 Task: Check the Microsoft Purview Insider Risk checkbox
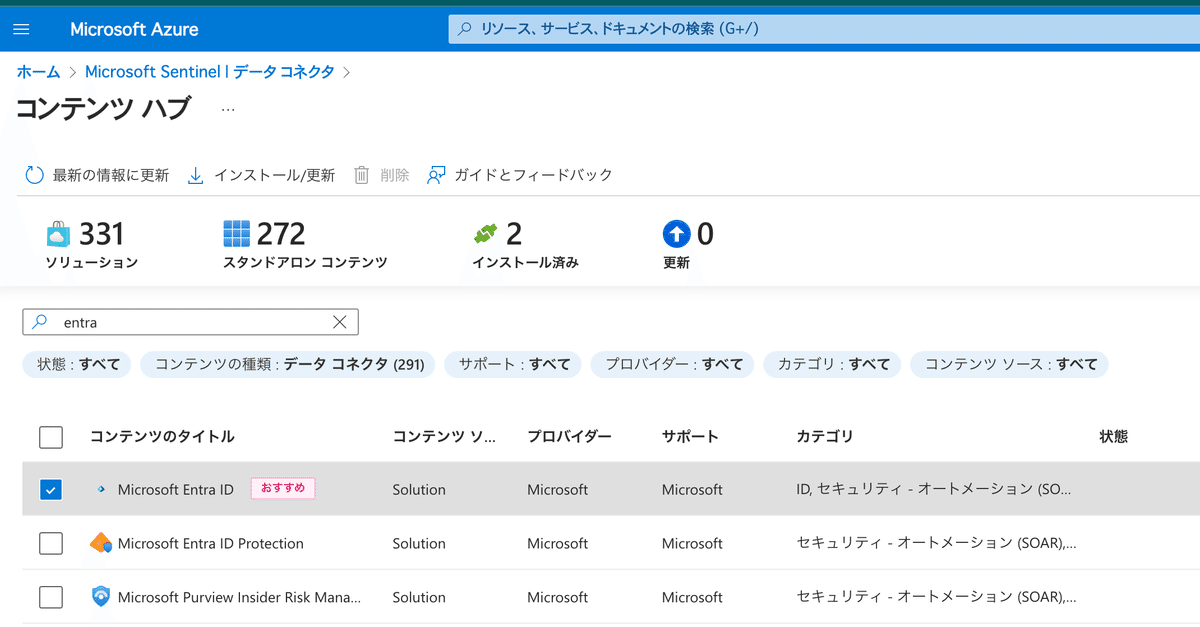tap(51, 598)
